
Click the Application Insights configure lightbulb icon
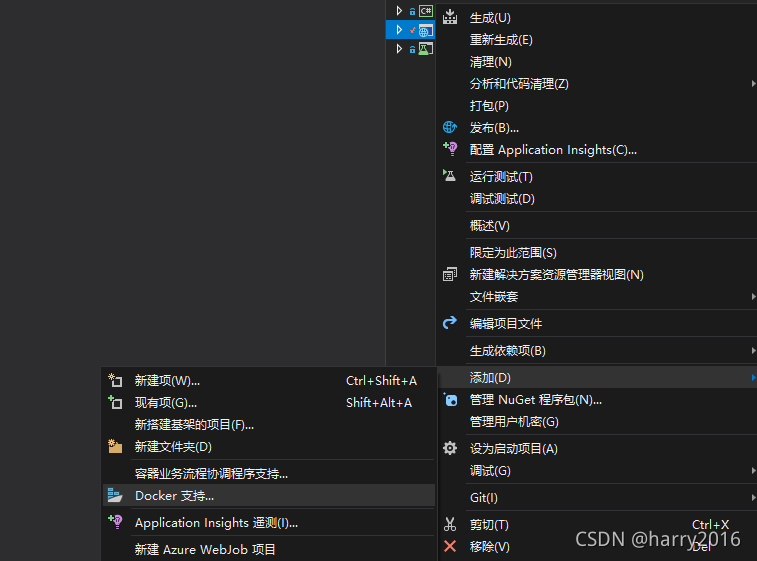tap(450, 149)
